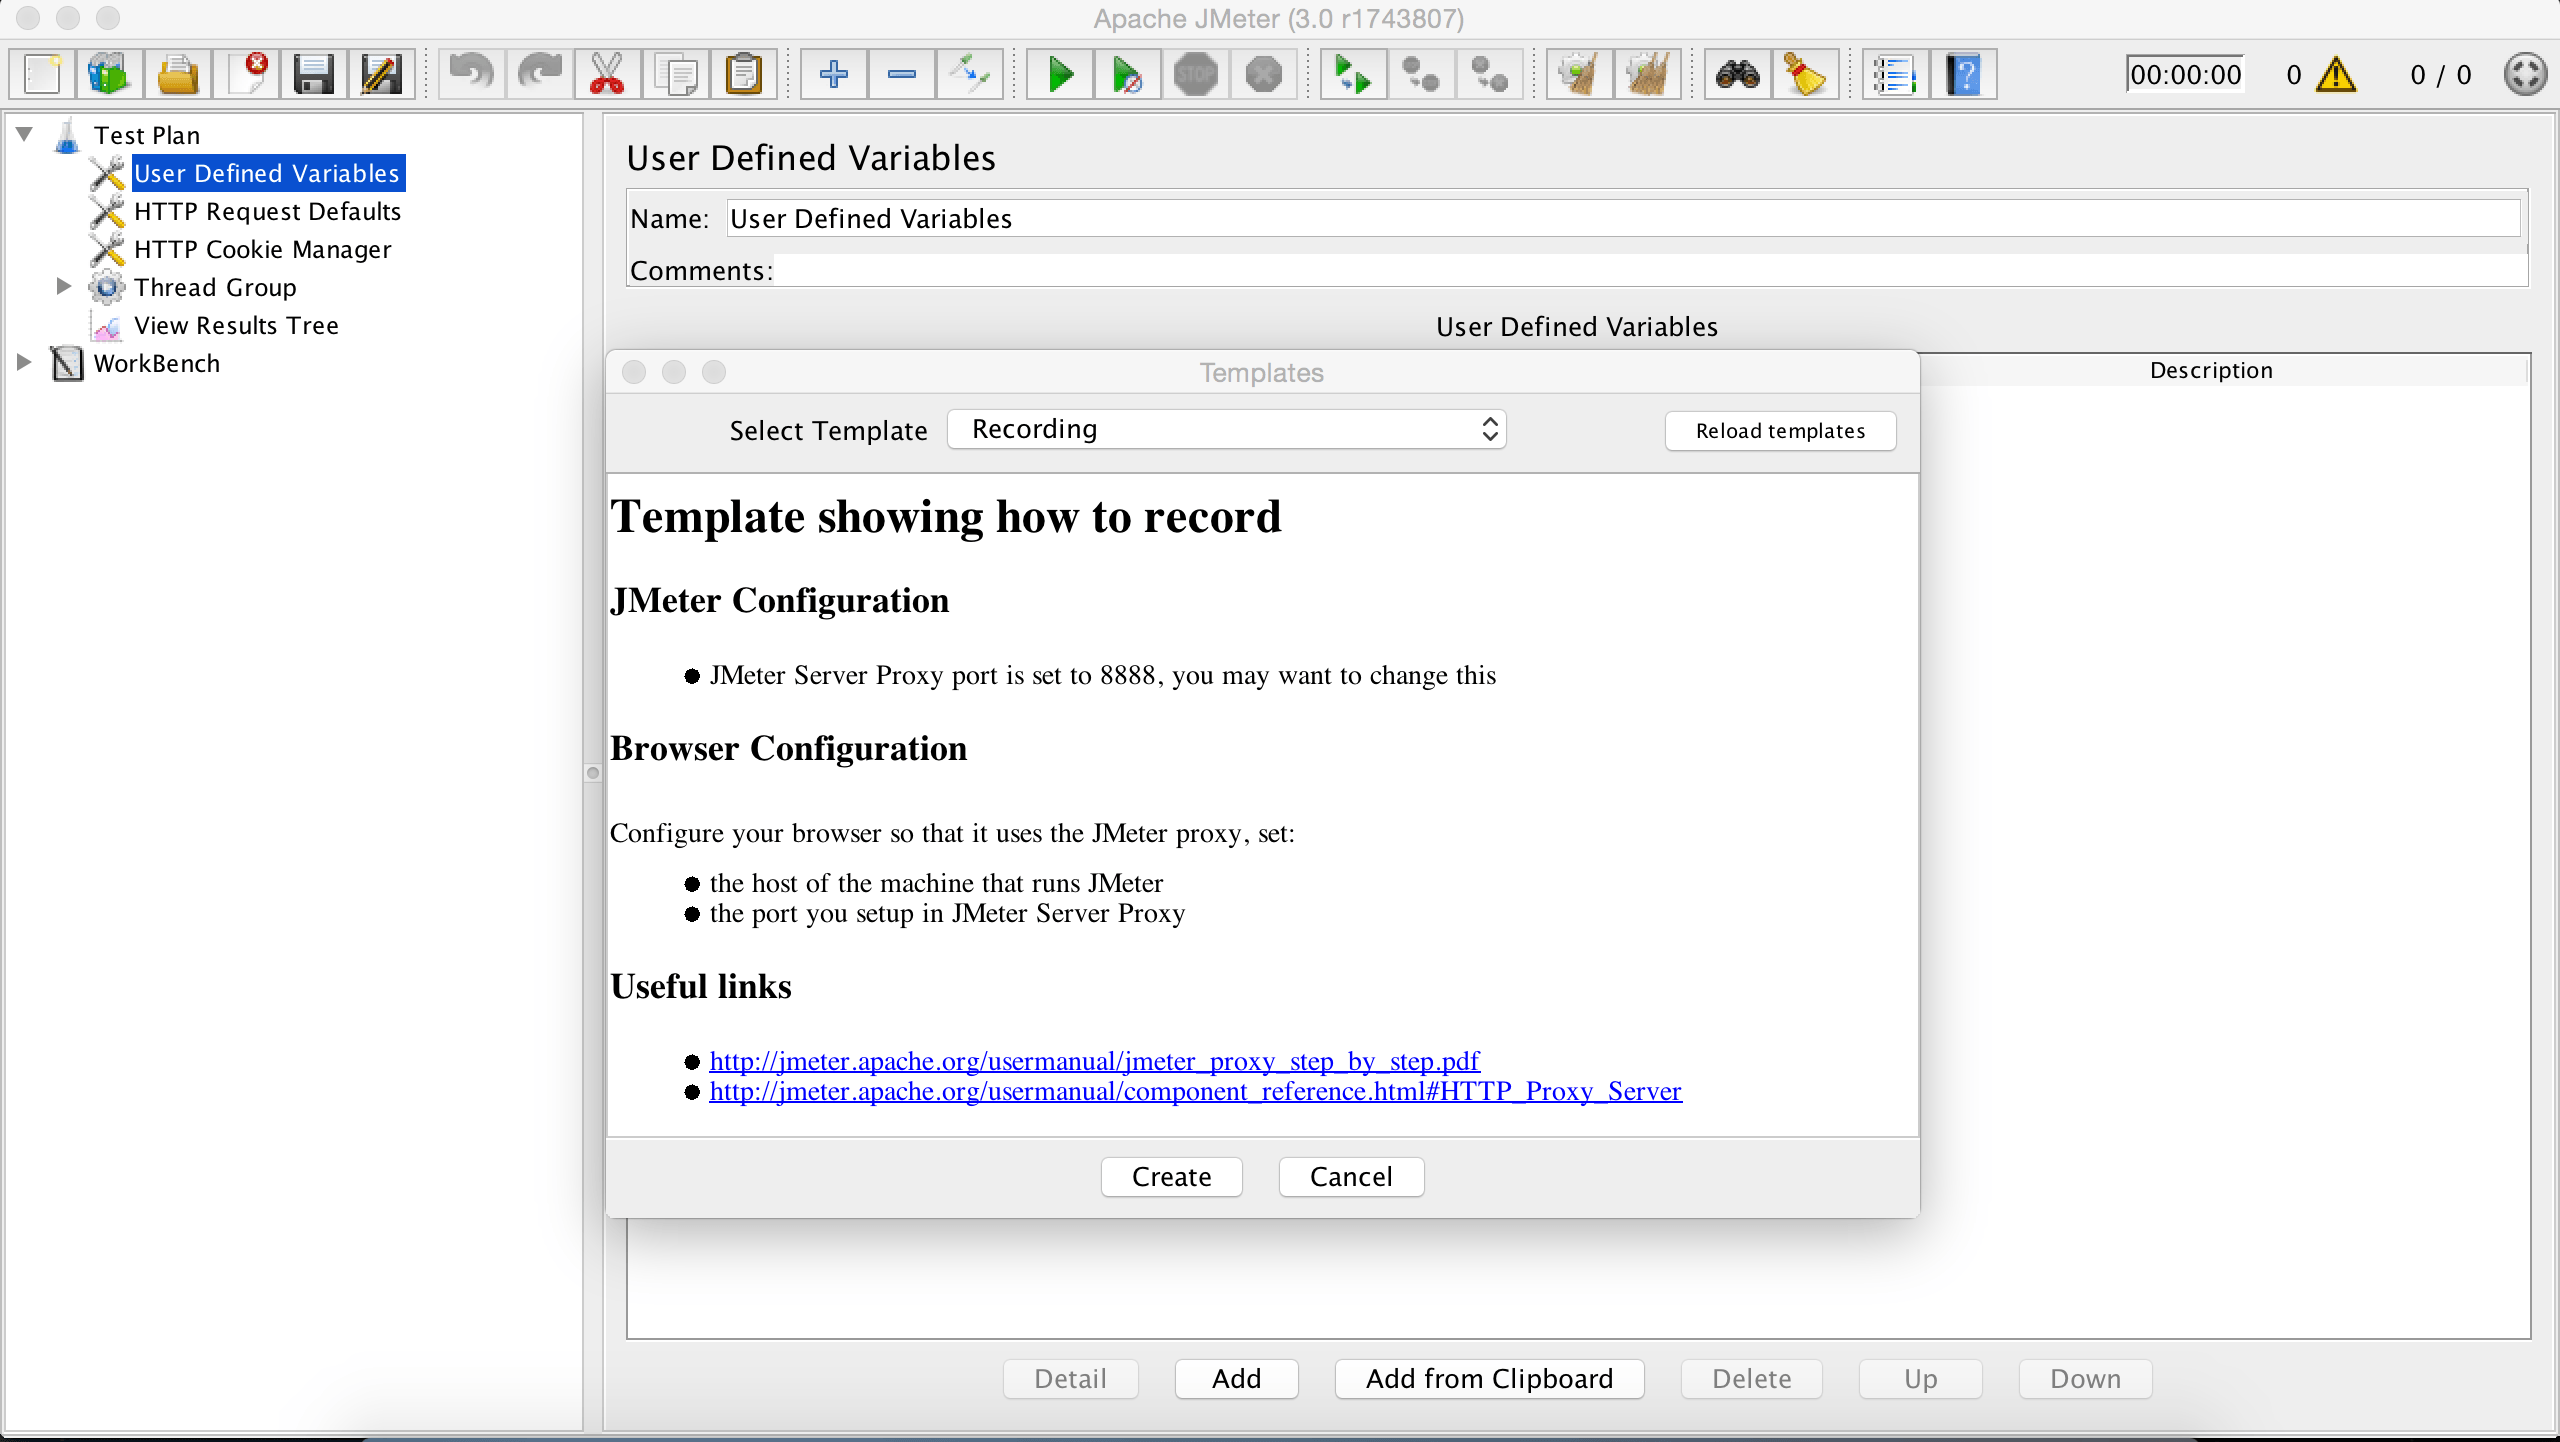Viewport: 2560px width, 1442px height.
Task: Open the Select Template dropdown
Action: [1226, 430]
